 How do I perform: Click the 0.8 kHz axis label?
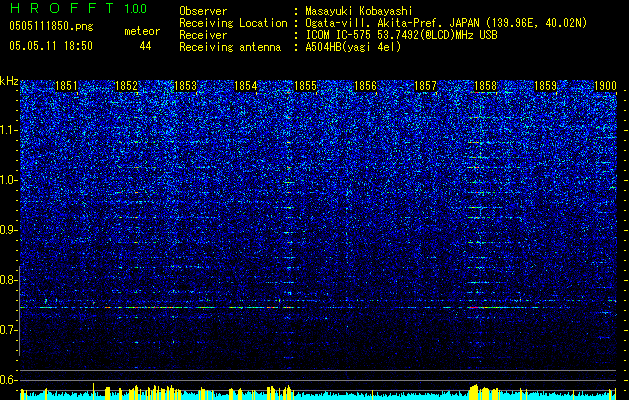(x=9, y=280)
